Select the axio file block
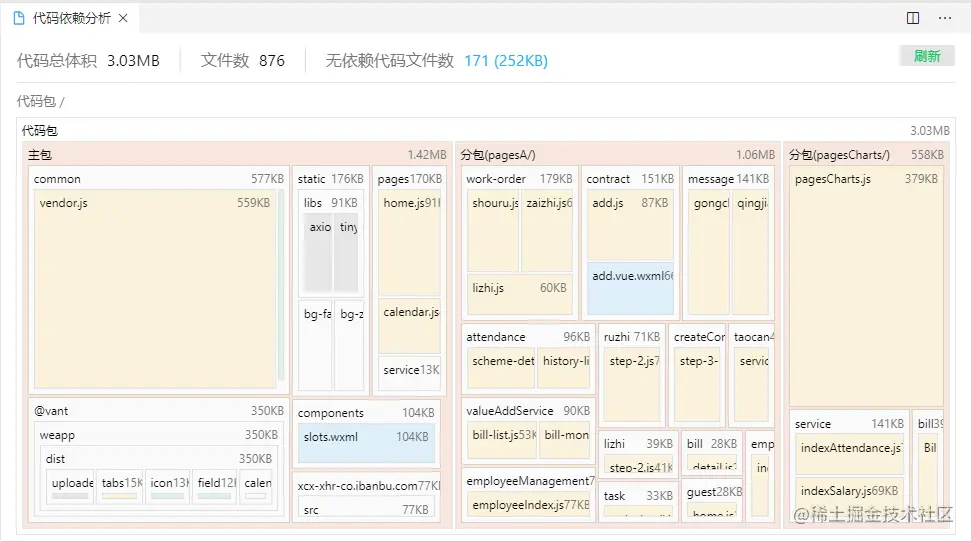Viewport: 971px width, 542px height. (320, 253)
